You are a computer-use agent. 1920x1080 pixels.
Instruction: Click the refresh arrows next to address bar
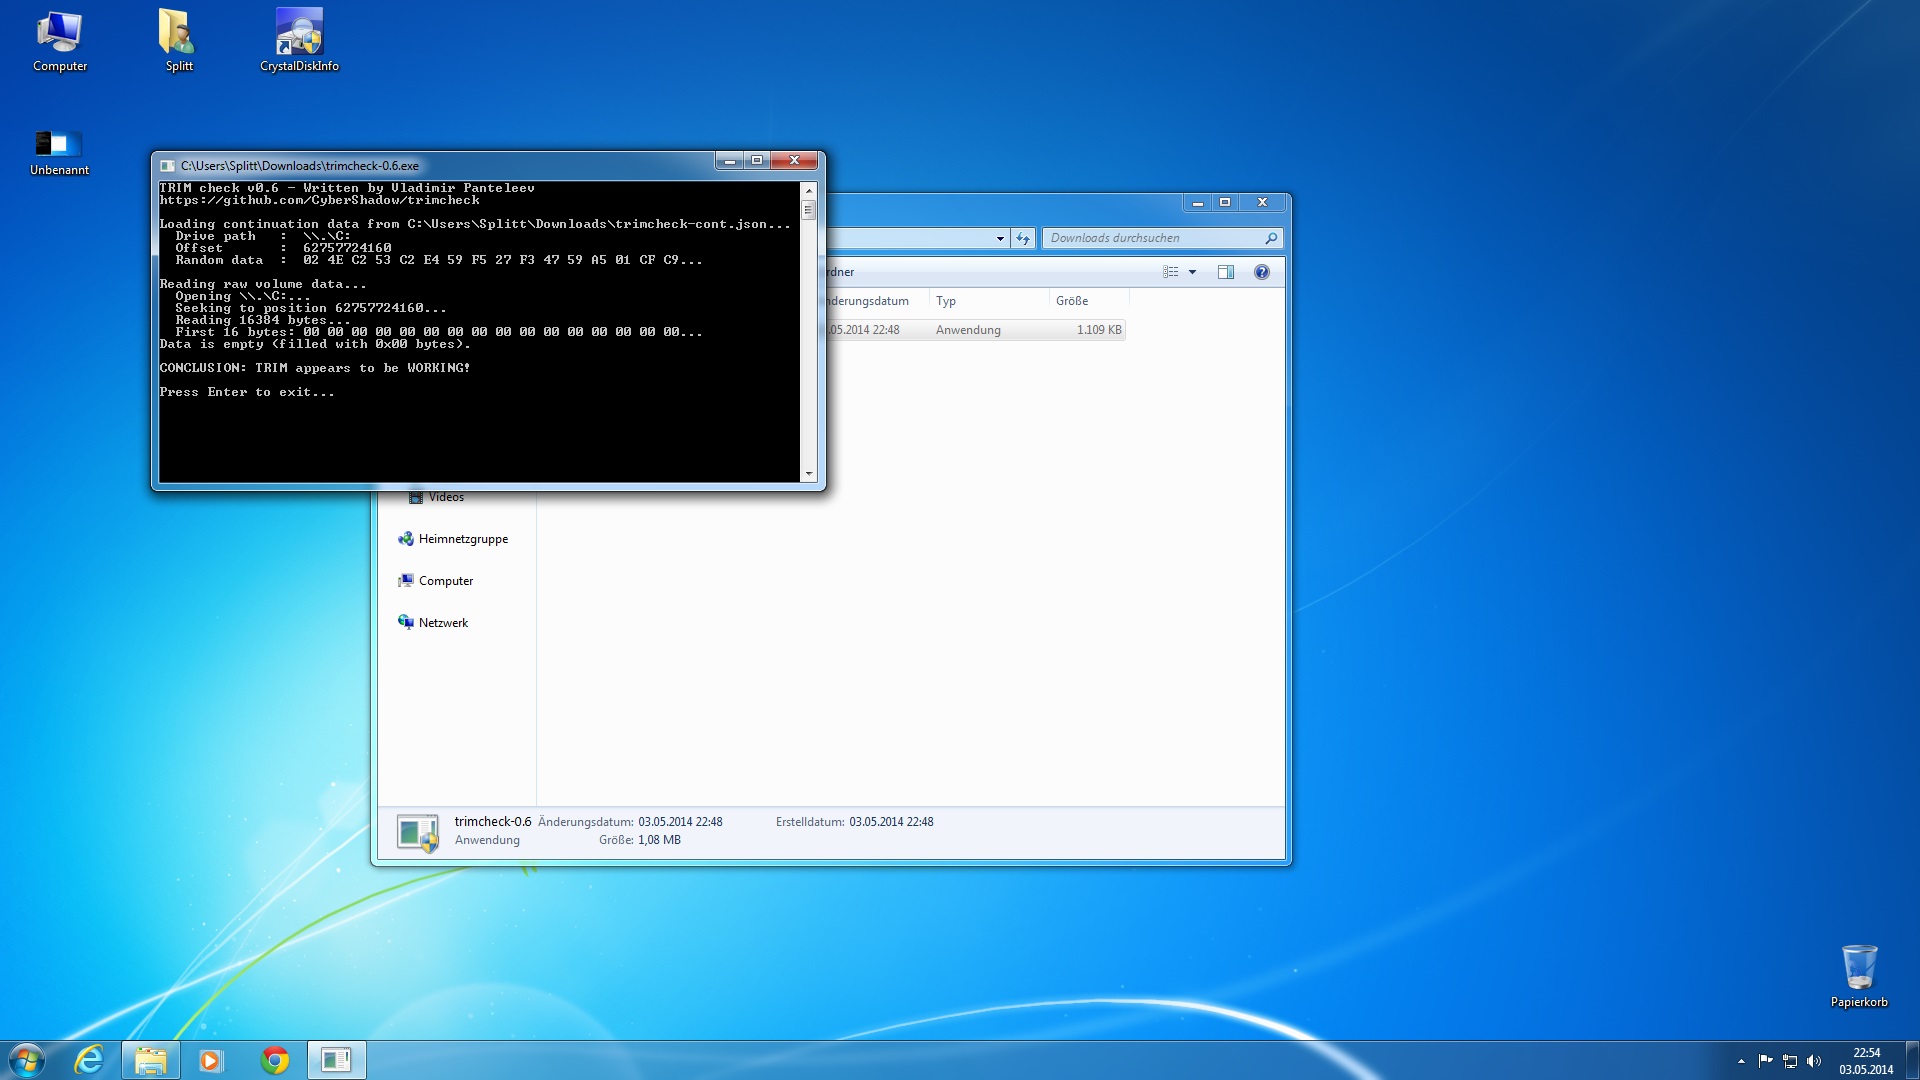point(1022,238)
